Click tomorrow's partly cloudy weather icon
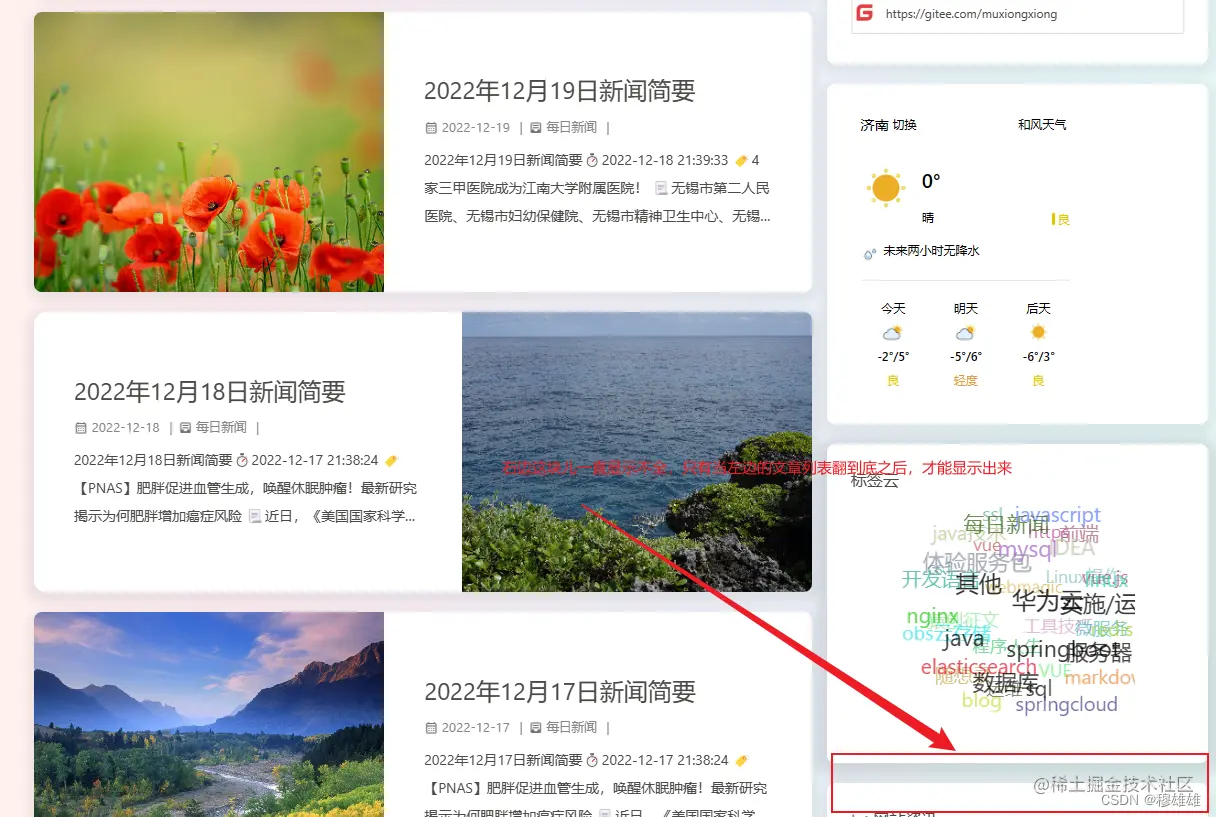 964,334
